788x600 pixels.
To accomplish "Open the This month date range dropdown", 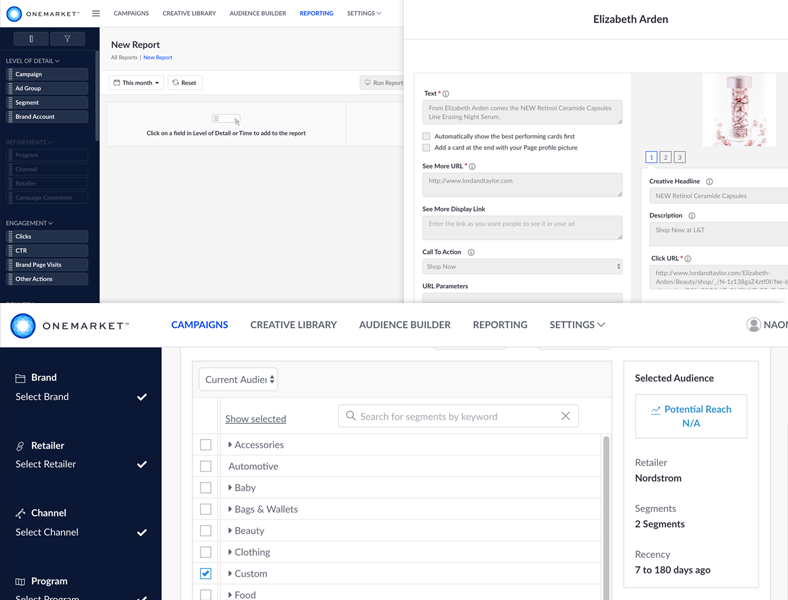I will point(136,82).
